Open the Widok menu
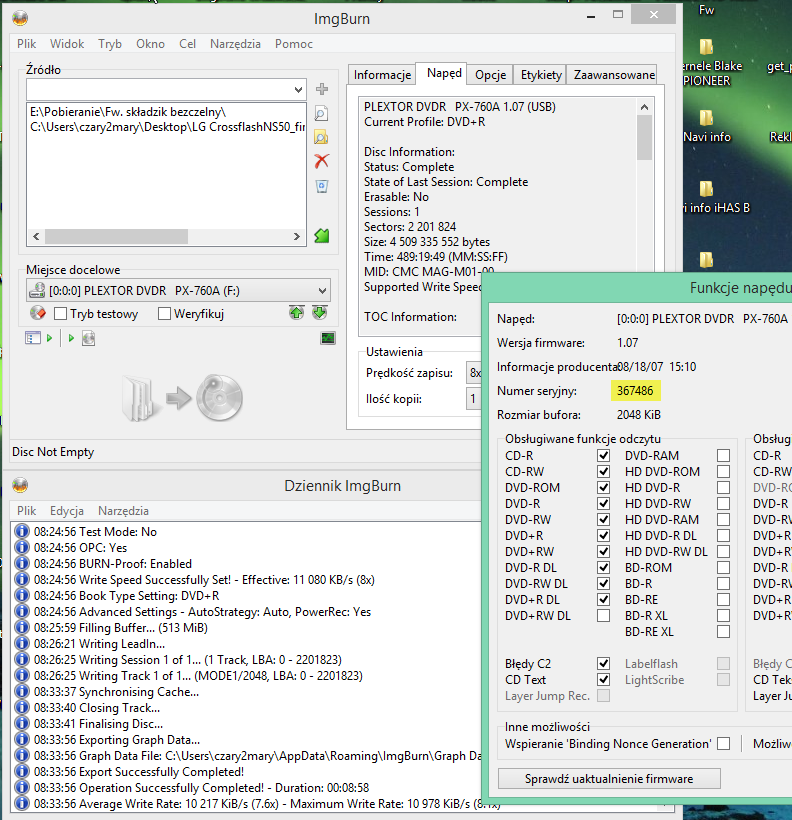Screen dimensions: 792x820 point(67,44)
